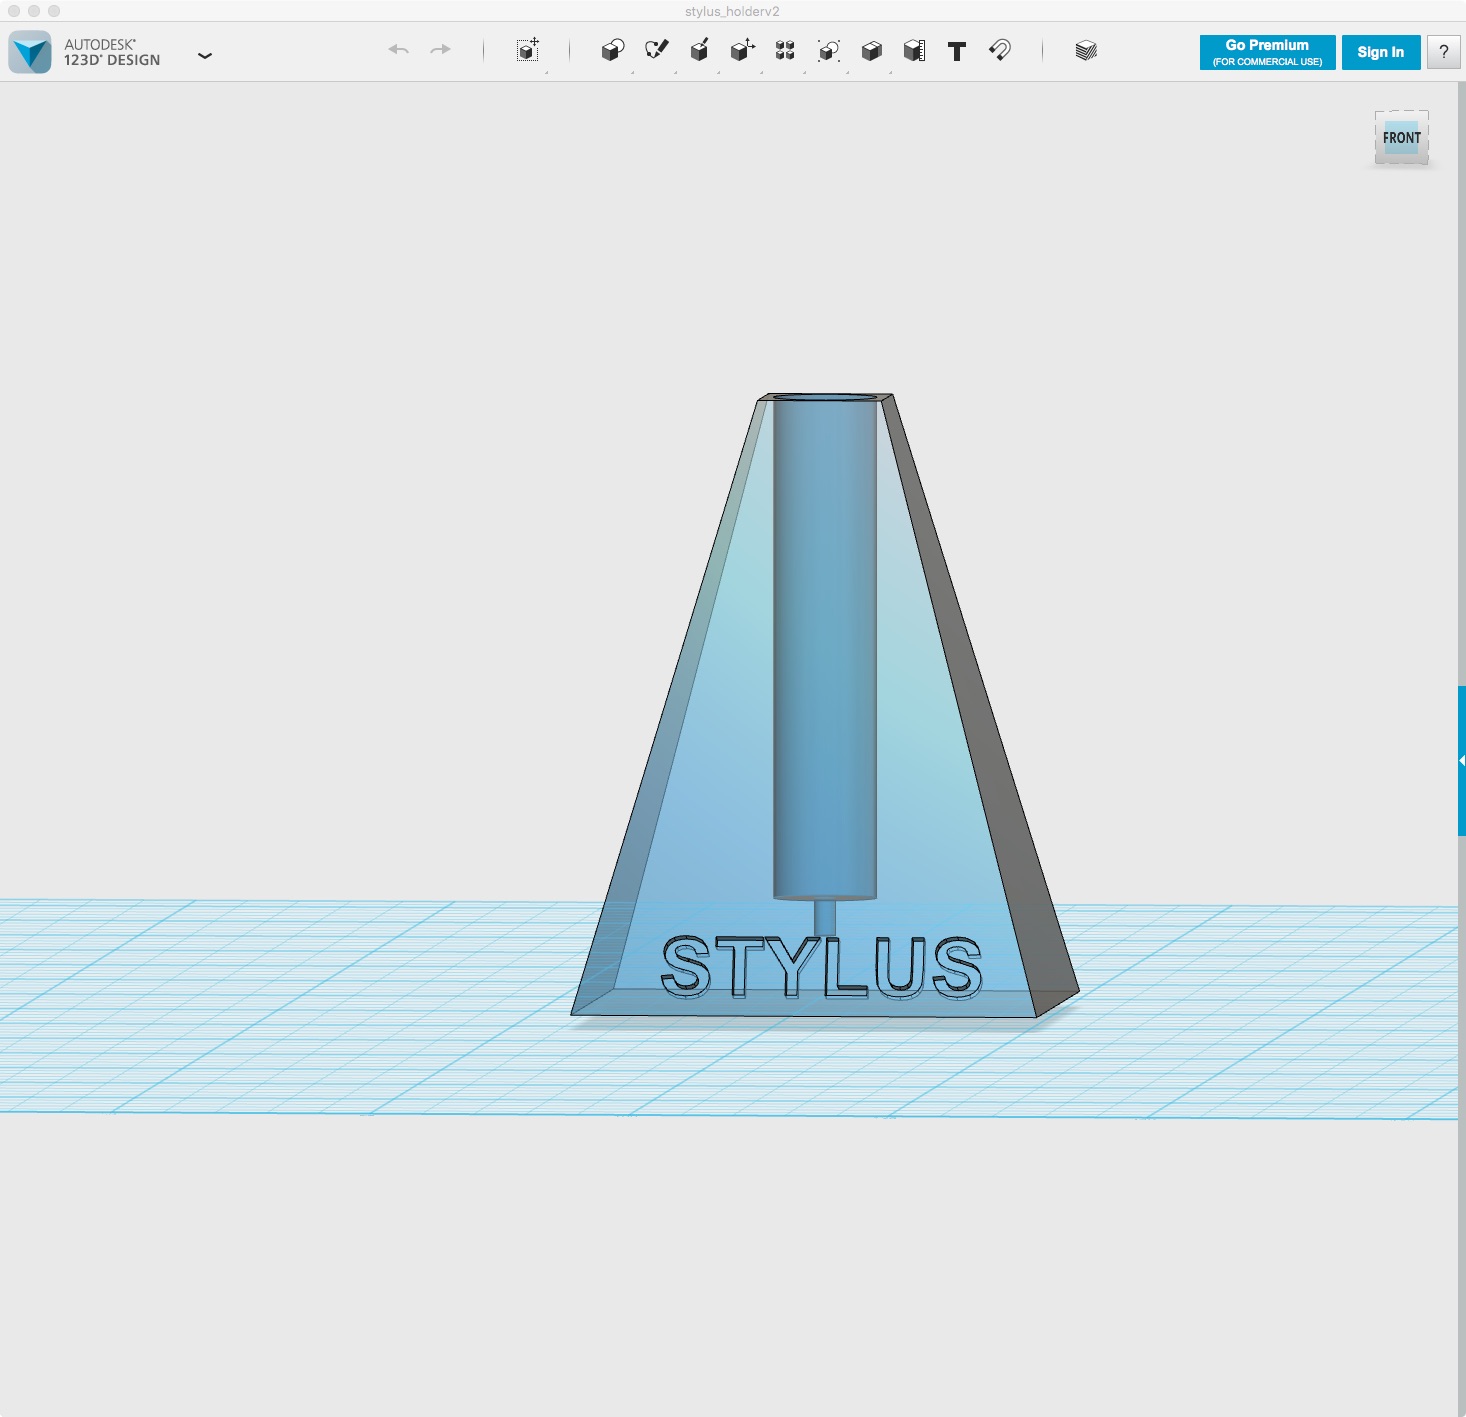The image size is (1466, 1417).
Task: Open the application menu chevron
Action: coord(205,56)
